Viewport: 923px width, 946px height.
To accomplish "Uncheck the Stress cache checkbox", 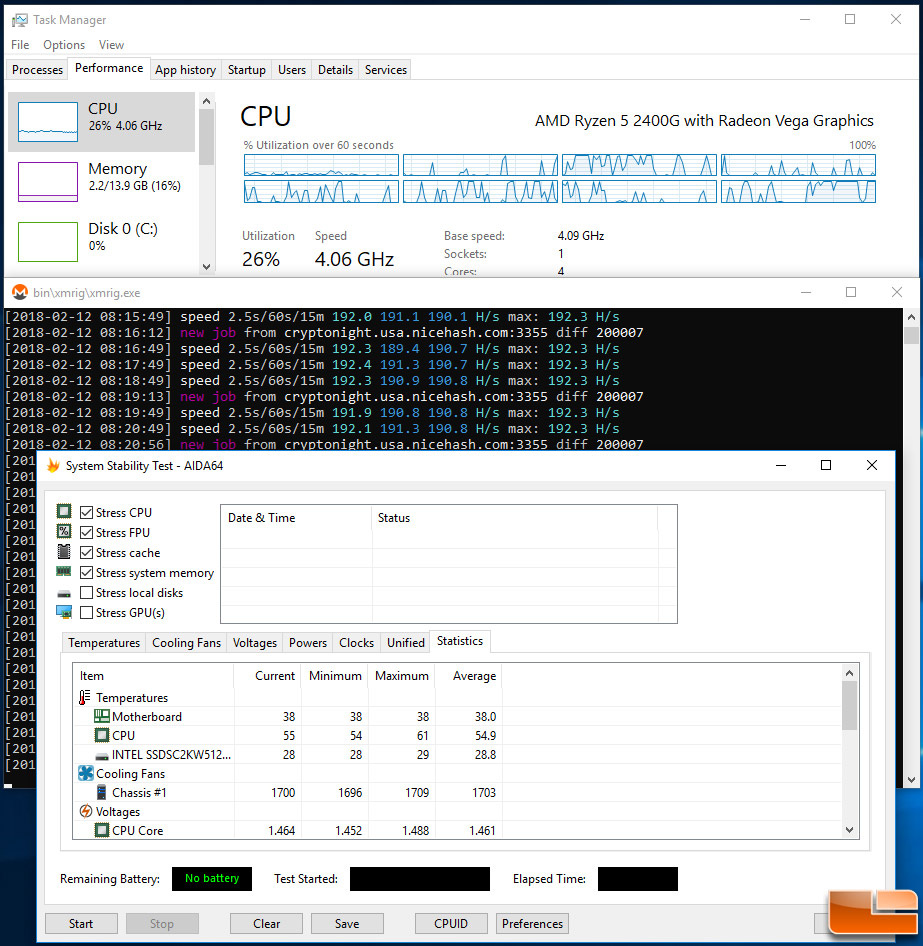I will [x=86, y=552].
